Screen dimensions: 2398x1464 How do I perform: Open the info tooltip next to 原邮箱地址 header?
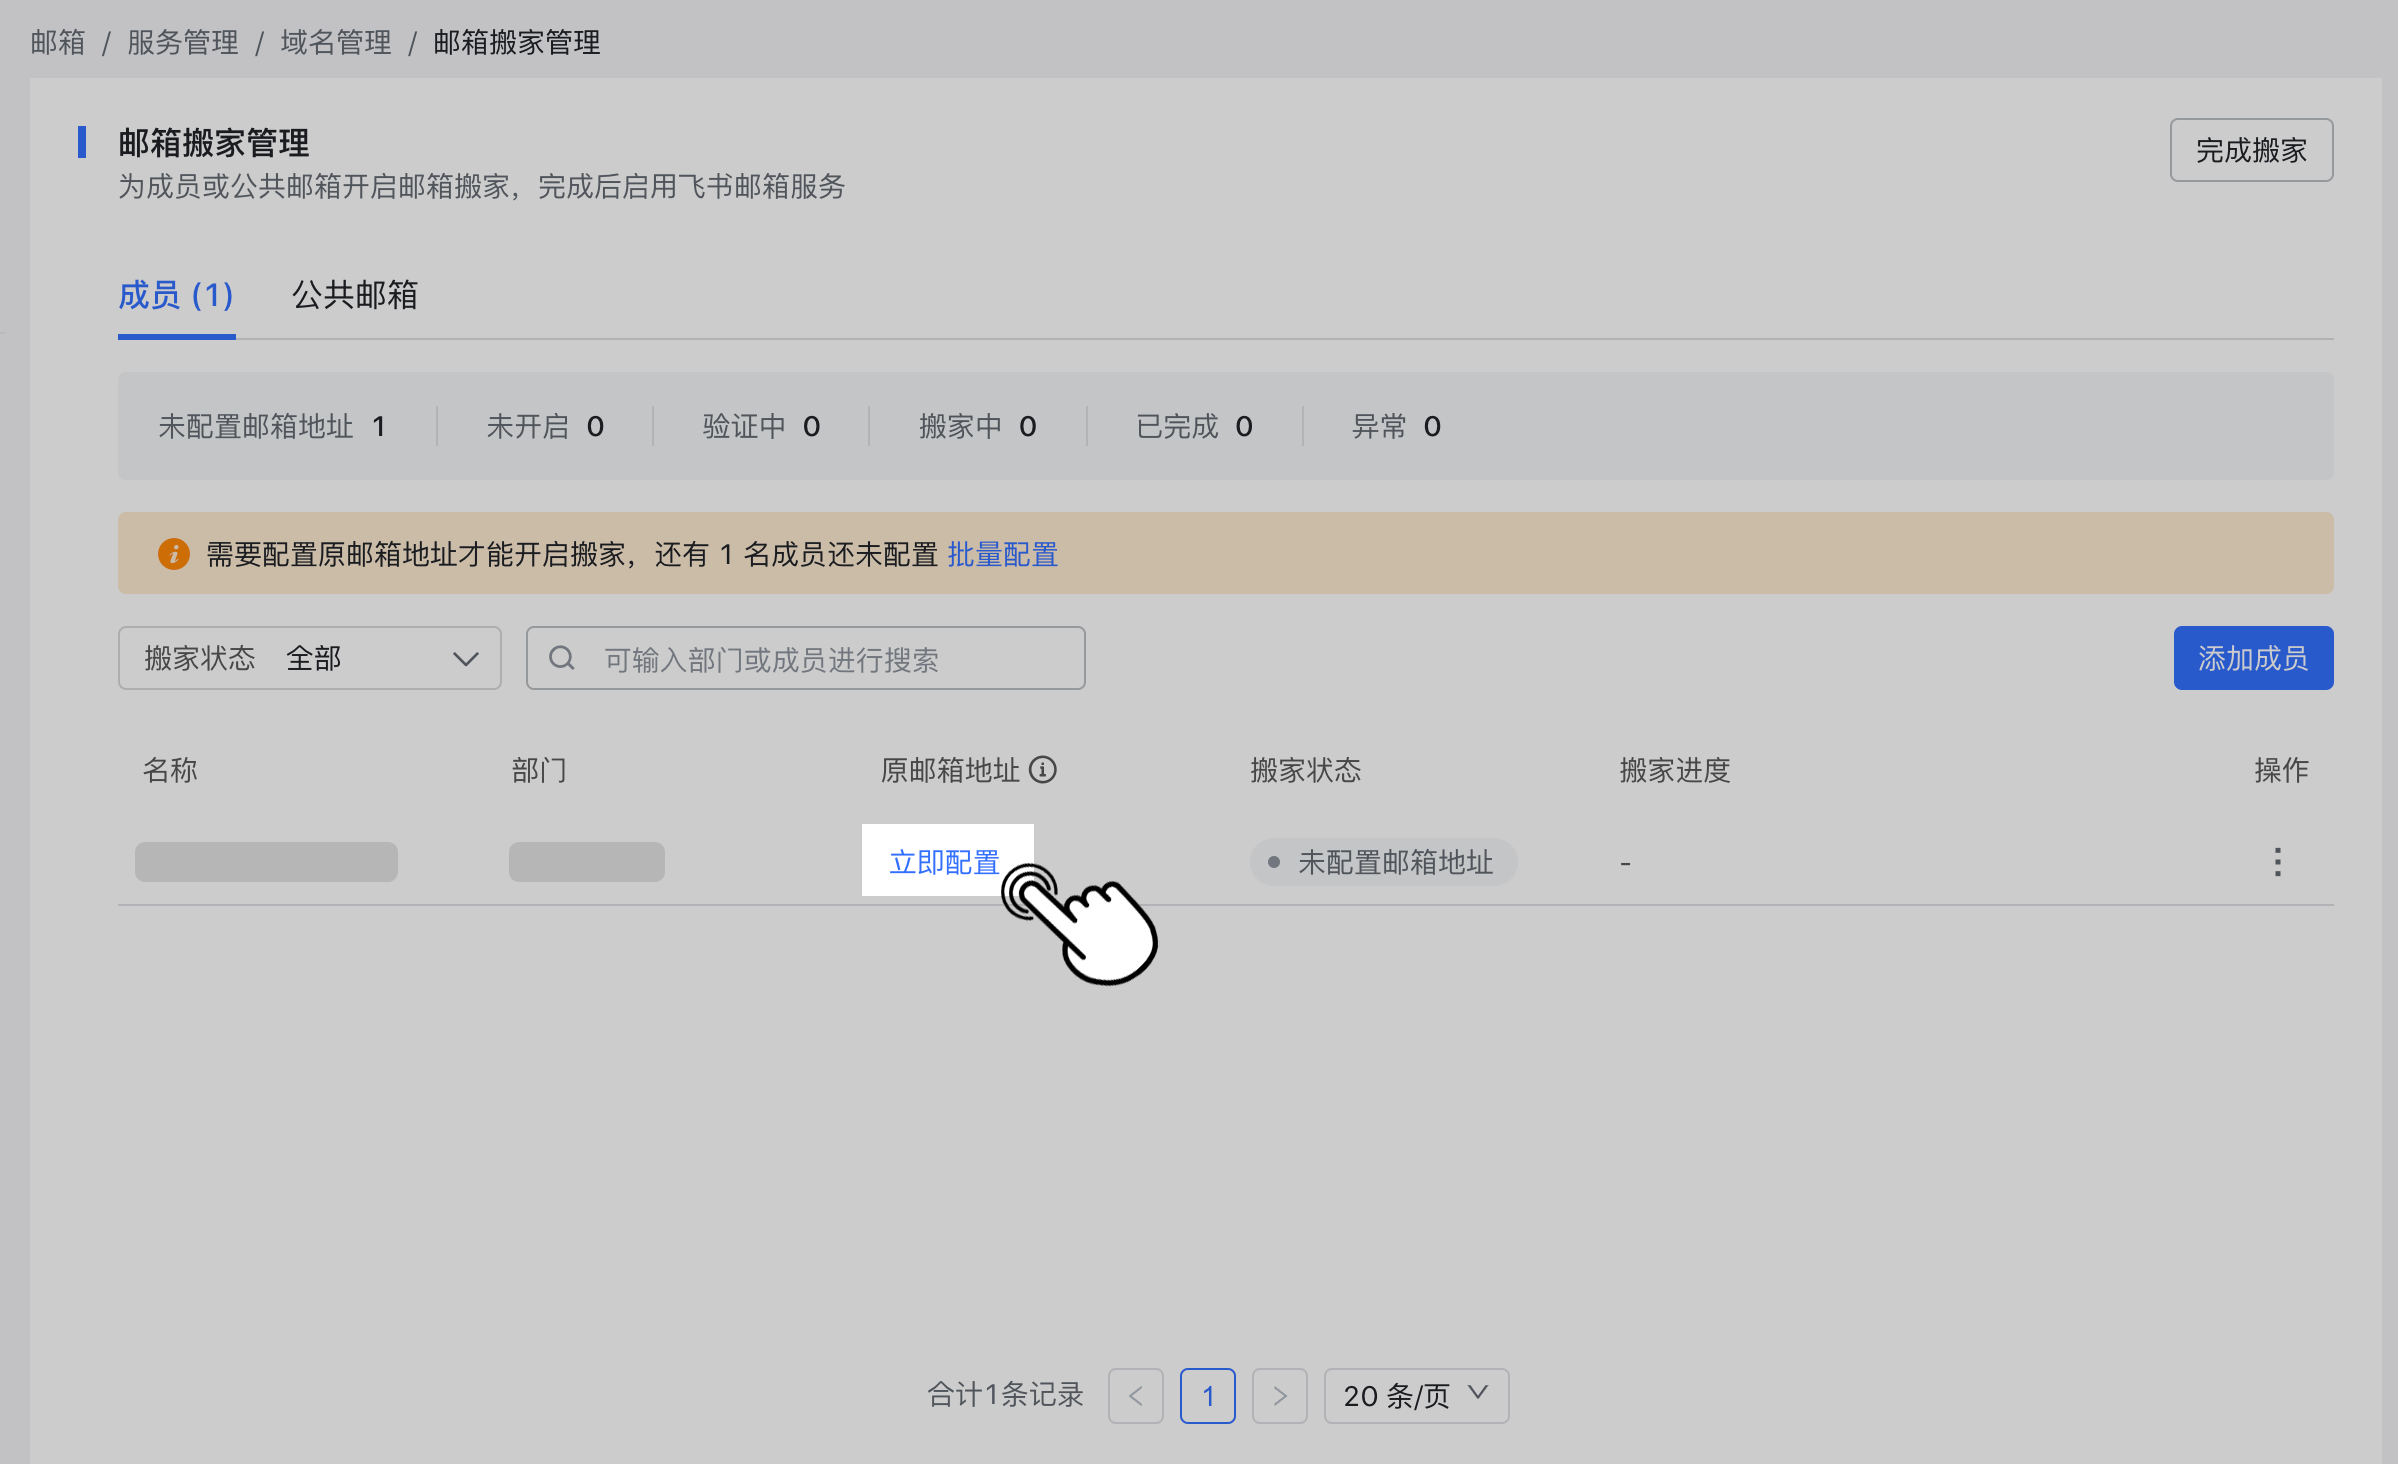(1044, 770)
